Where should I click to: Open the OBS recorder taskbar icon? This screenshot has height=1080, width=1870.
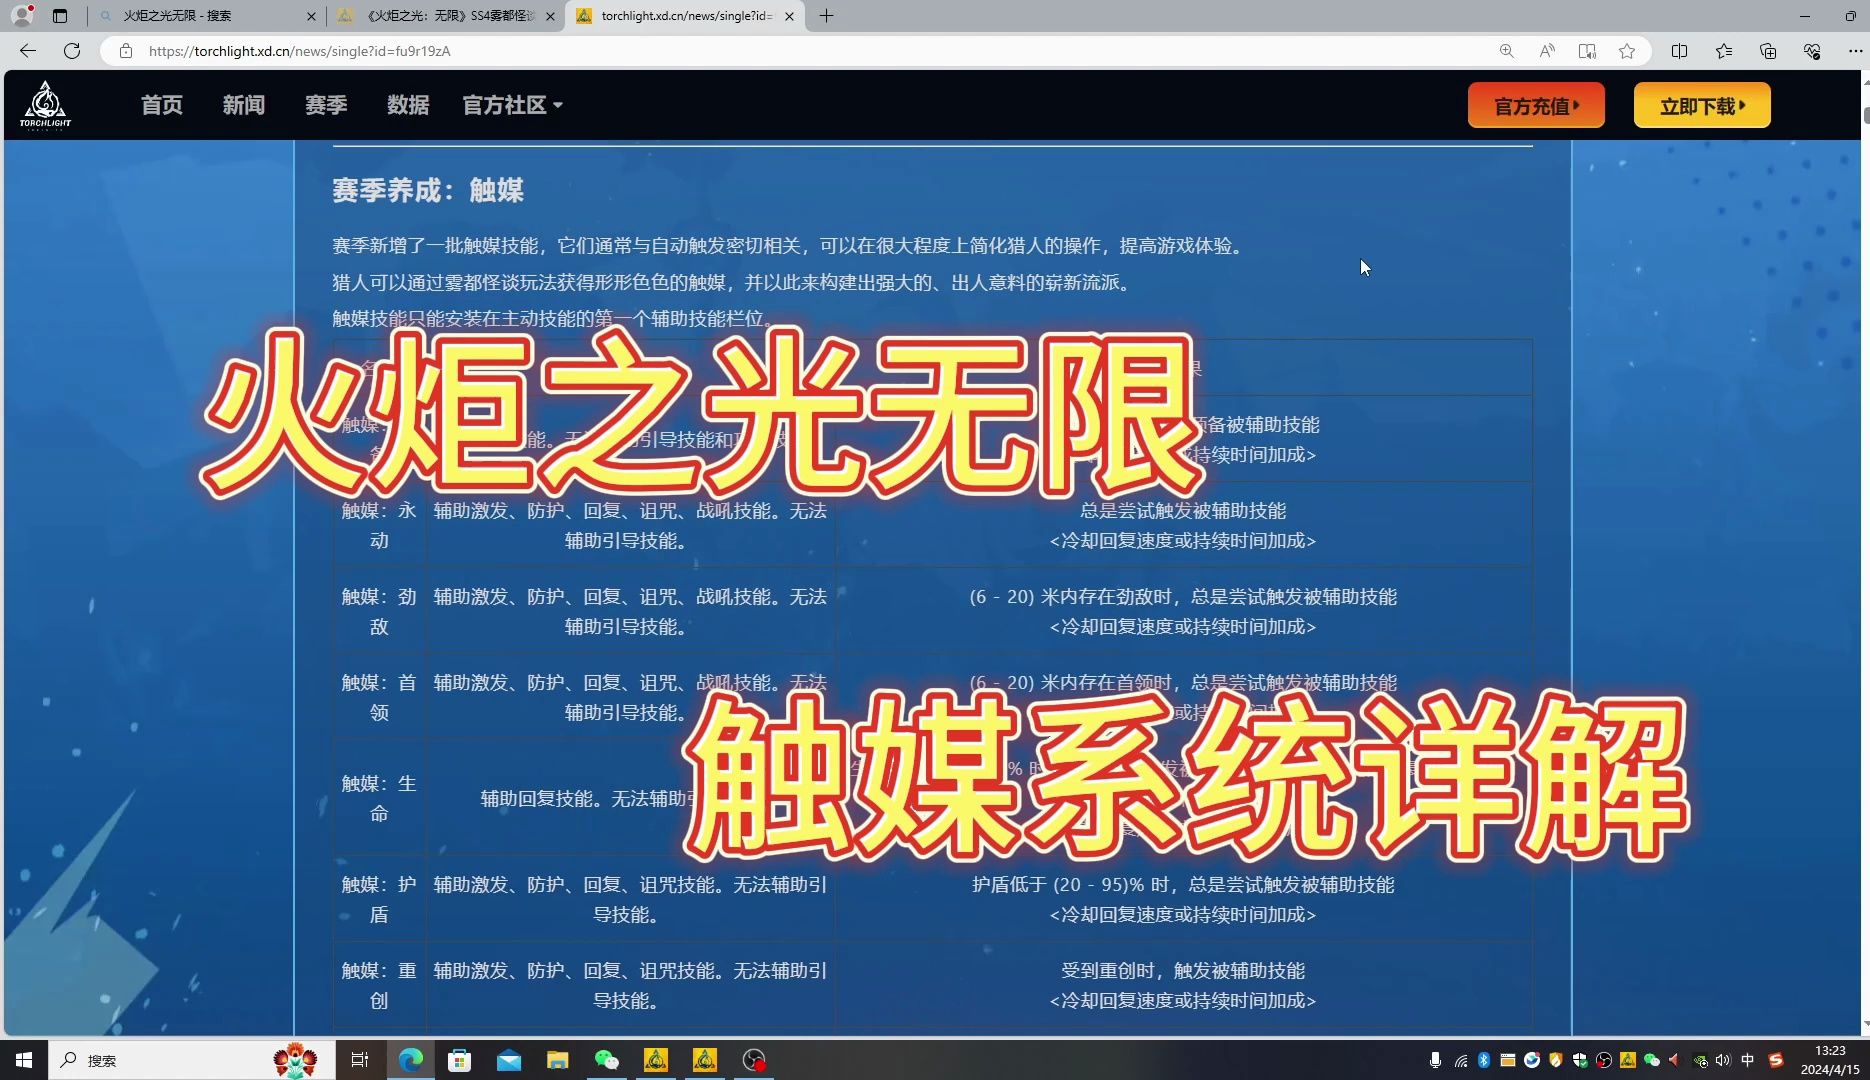(x=754, y=1060)
